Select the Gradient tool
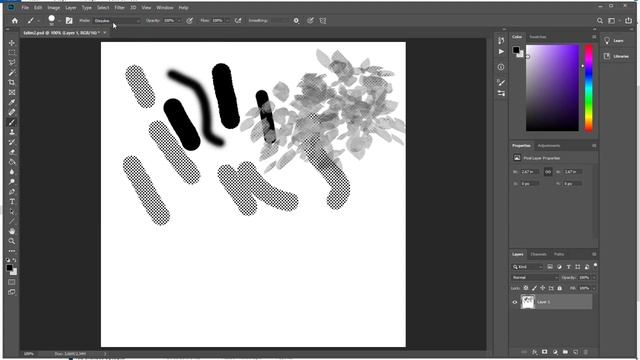Screen dimensions: 640x360 pos(12,162)
